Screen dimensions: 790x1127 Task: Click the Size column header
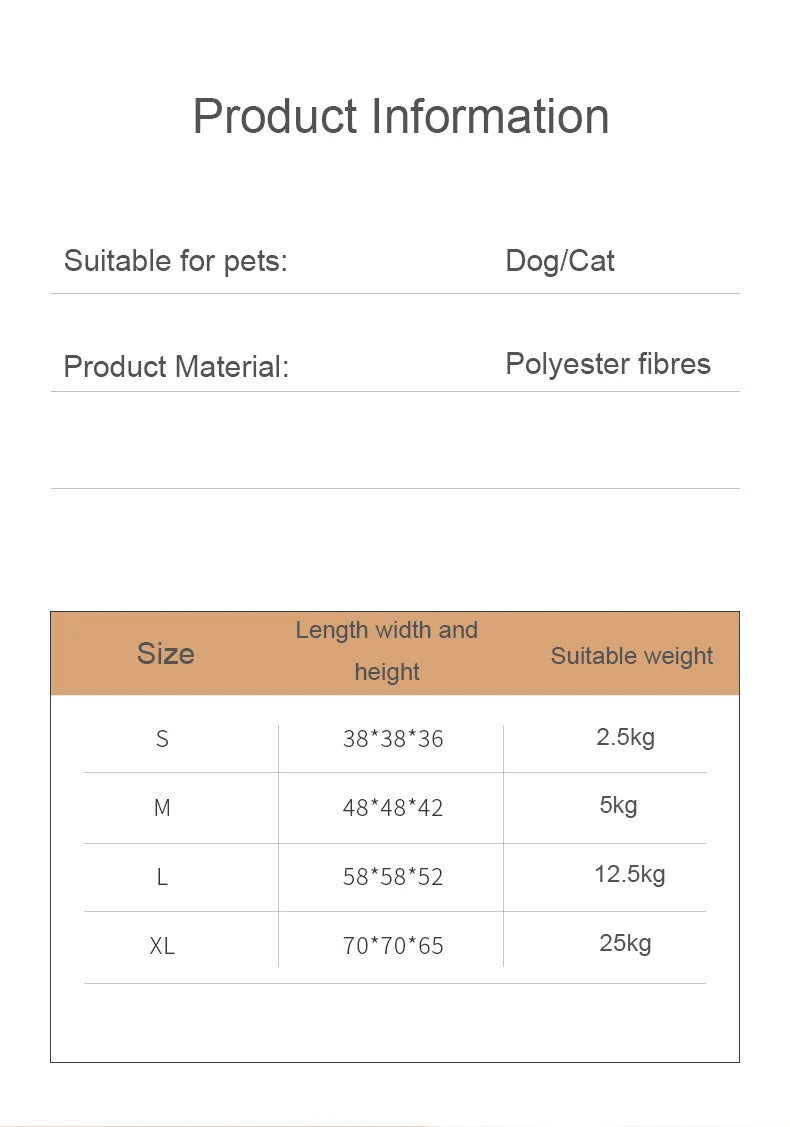tap(165, 654)
